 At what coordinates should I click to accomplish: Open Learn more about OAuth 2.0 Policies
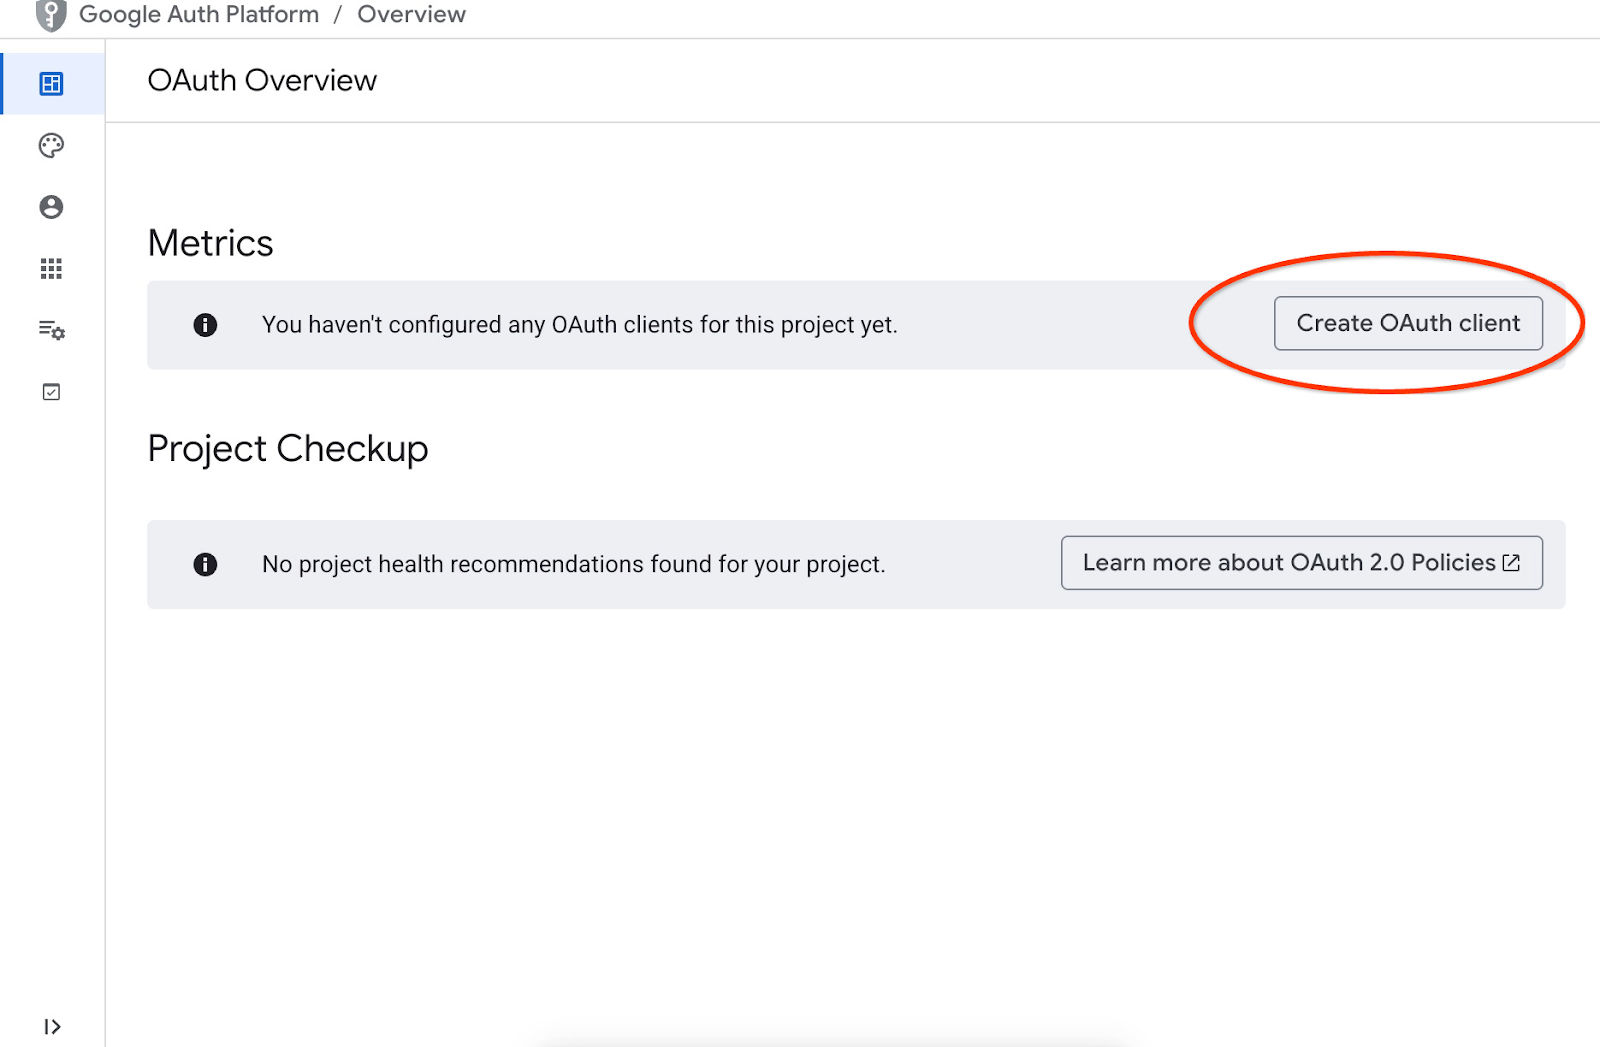click(1288, 563)
